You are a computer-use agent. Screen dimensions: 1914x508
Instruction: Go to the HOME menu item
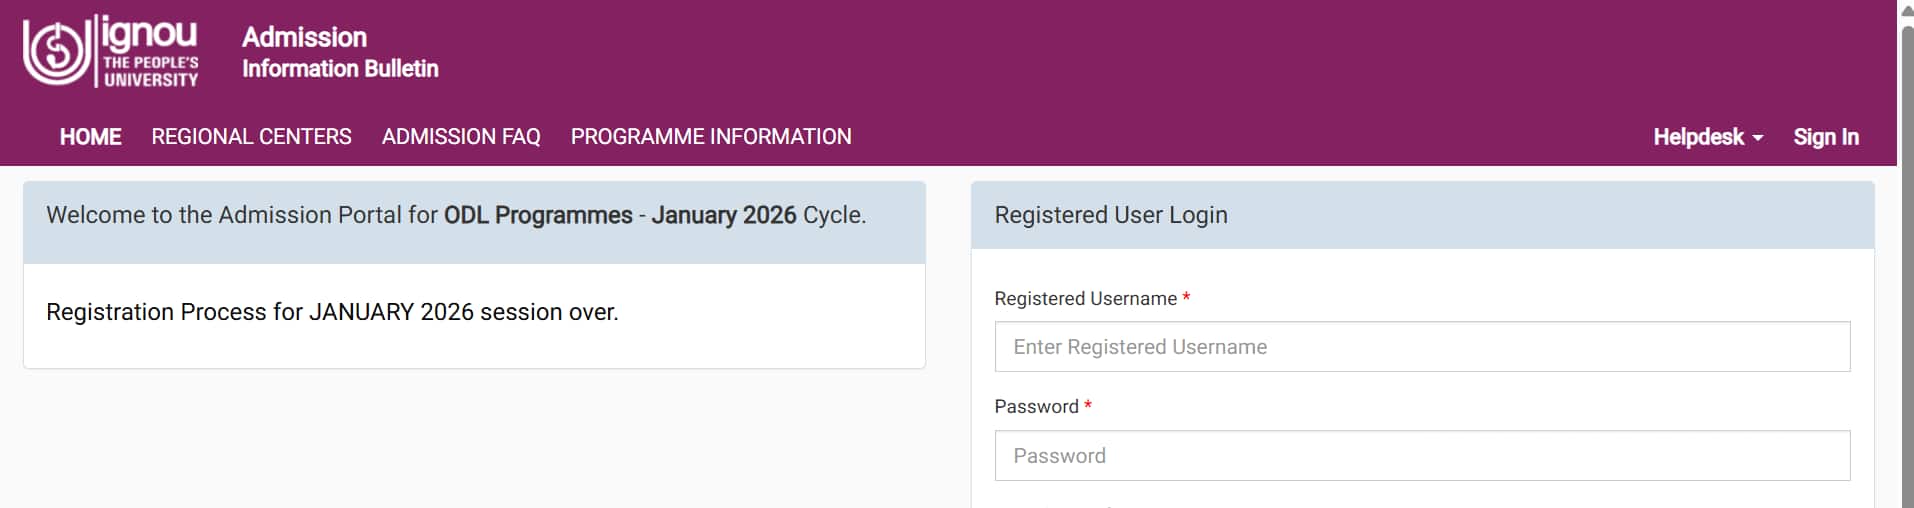[90, 137]
